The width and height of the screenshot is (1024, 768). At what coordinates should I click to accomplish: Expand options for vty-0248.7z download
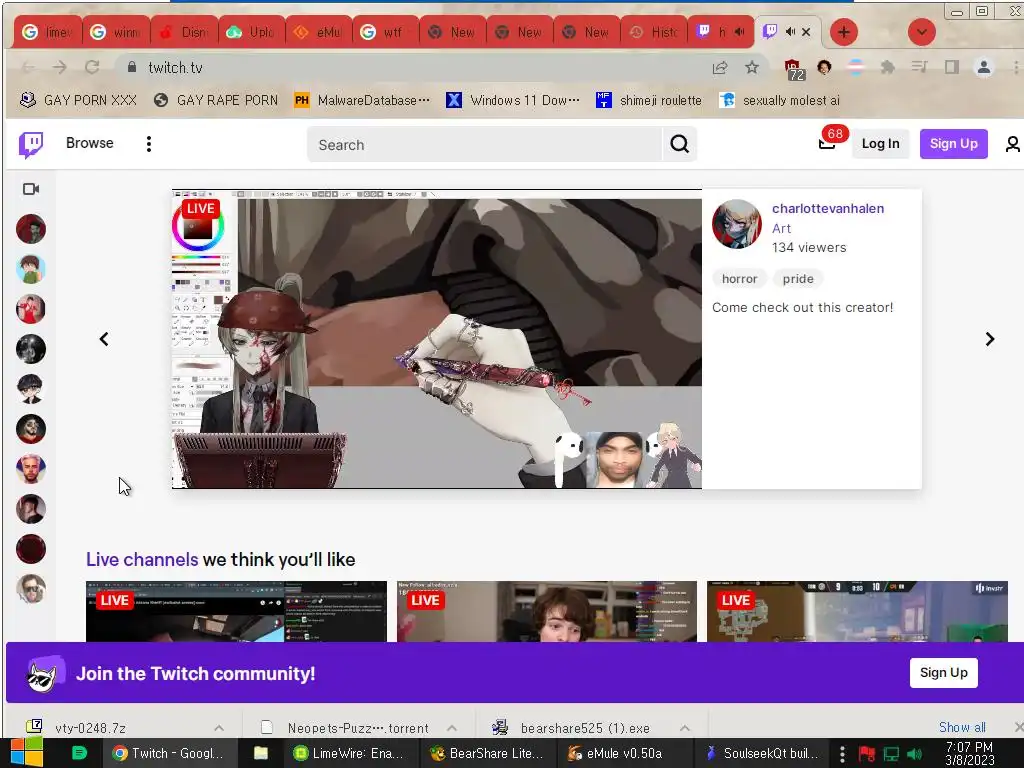point(219,728)
